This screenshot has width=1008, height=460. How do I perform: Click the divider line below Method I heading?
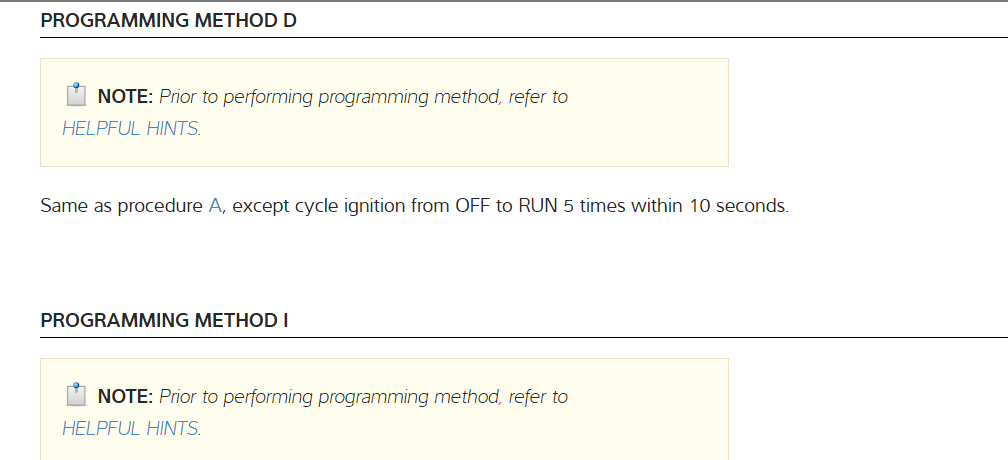[x=600, y=338]
